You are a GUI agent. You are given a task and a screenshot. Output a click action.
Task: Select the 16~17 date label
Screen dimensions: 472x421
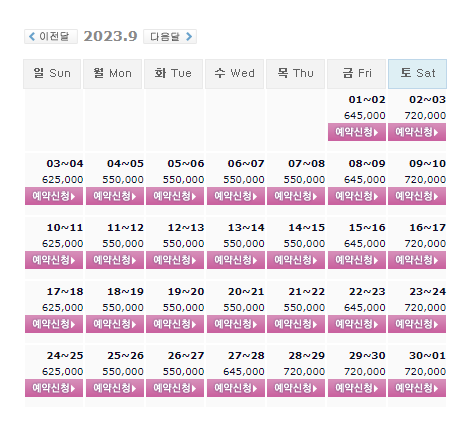coord(427,227)
